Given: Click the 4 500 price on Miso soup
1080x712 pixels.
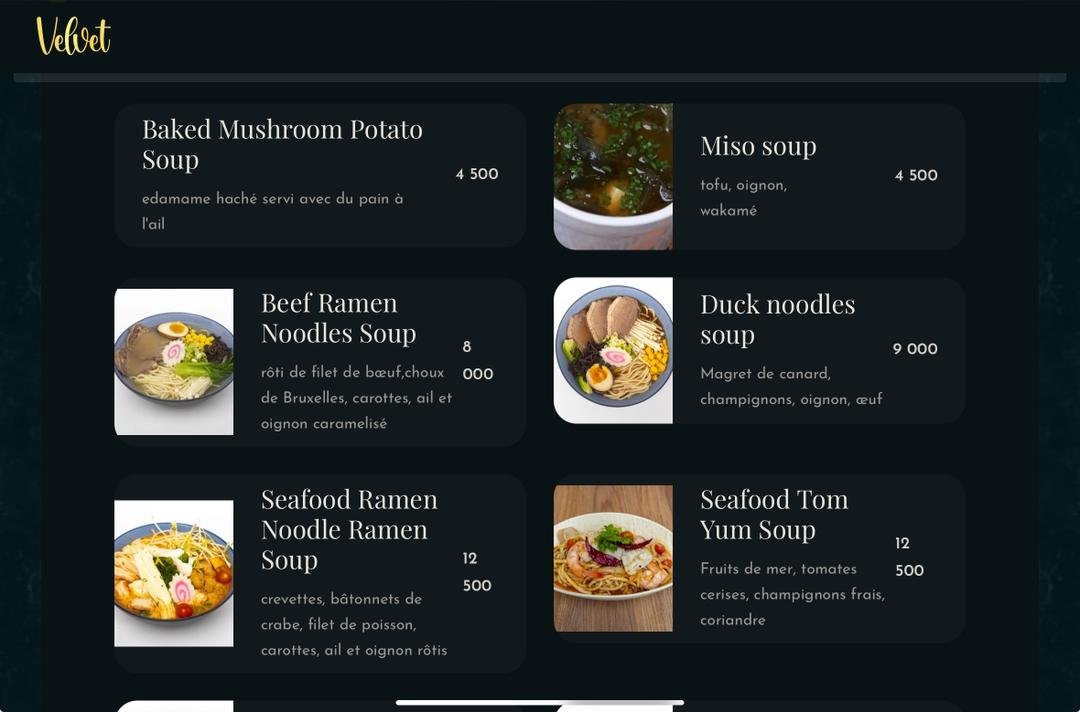Looking at the screenshot, I should pyautogui.click(x=916, y=175).
